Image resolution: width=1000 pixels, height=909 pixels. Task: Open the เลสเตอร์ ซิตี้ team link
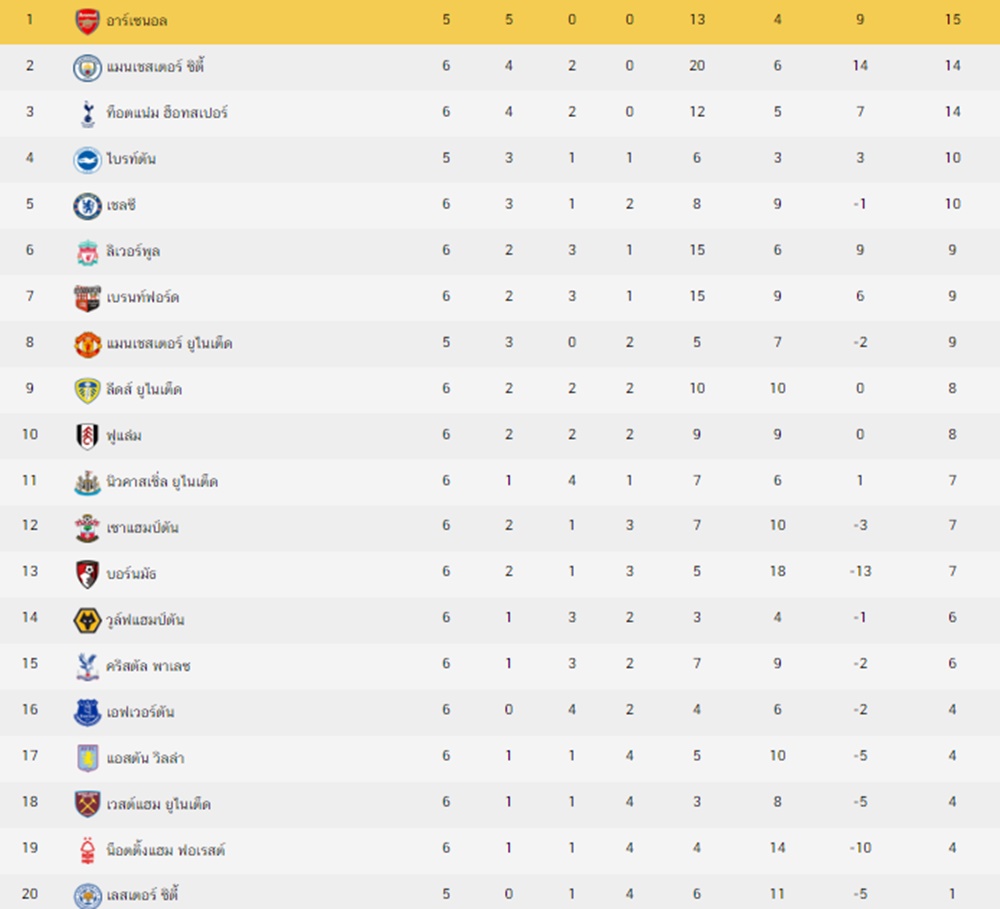point(142,894)
